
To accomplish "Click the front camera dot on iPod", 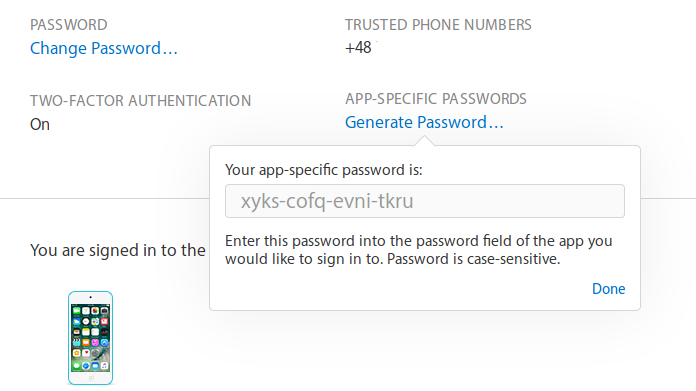I will (x=91, y=297).
